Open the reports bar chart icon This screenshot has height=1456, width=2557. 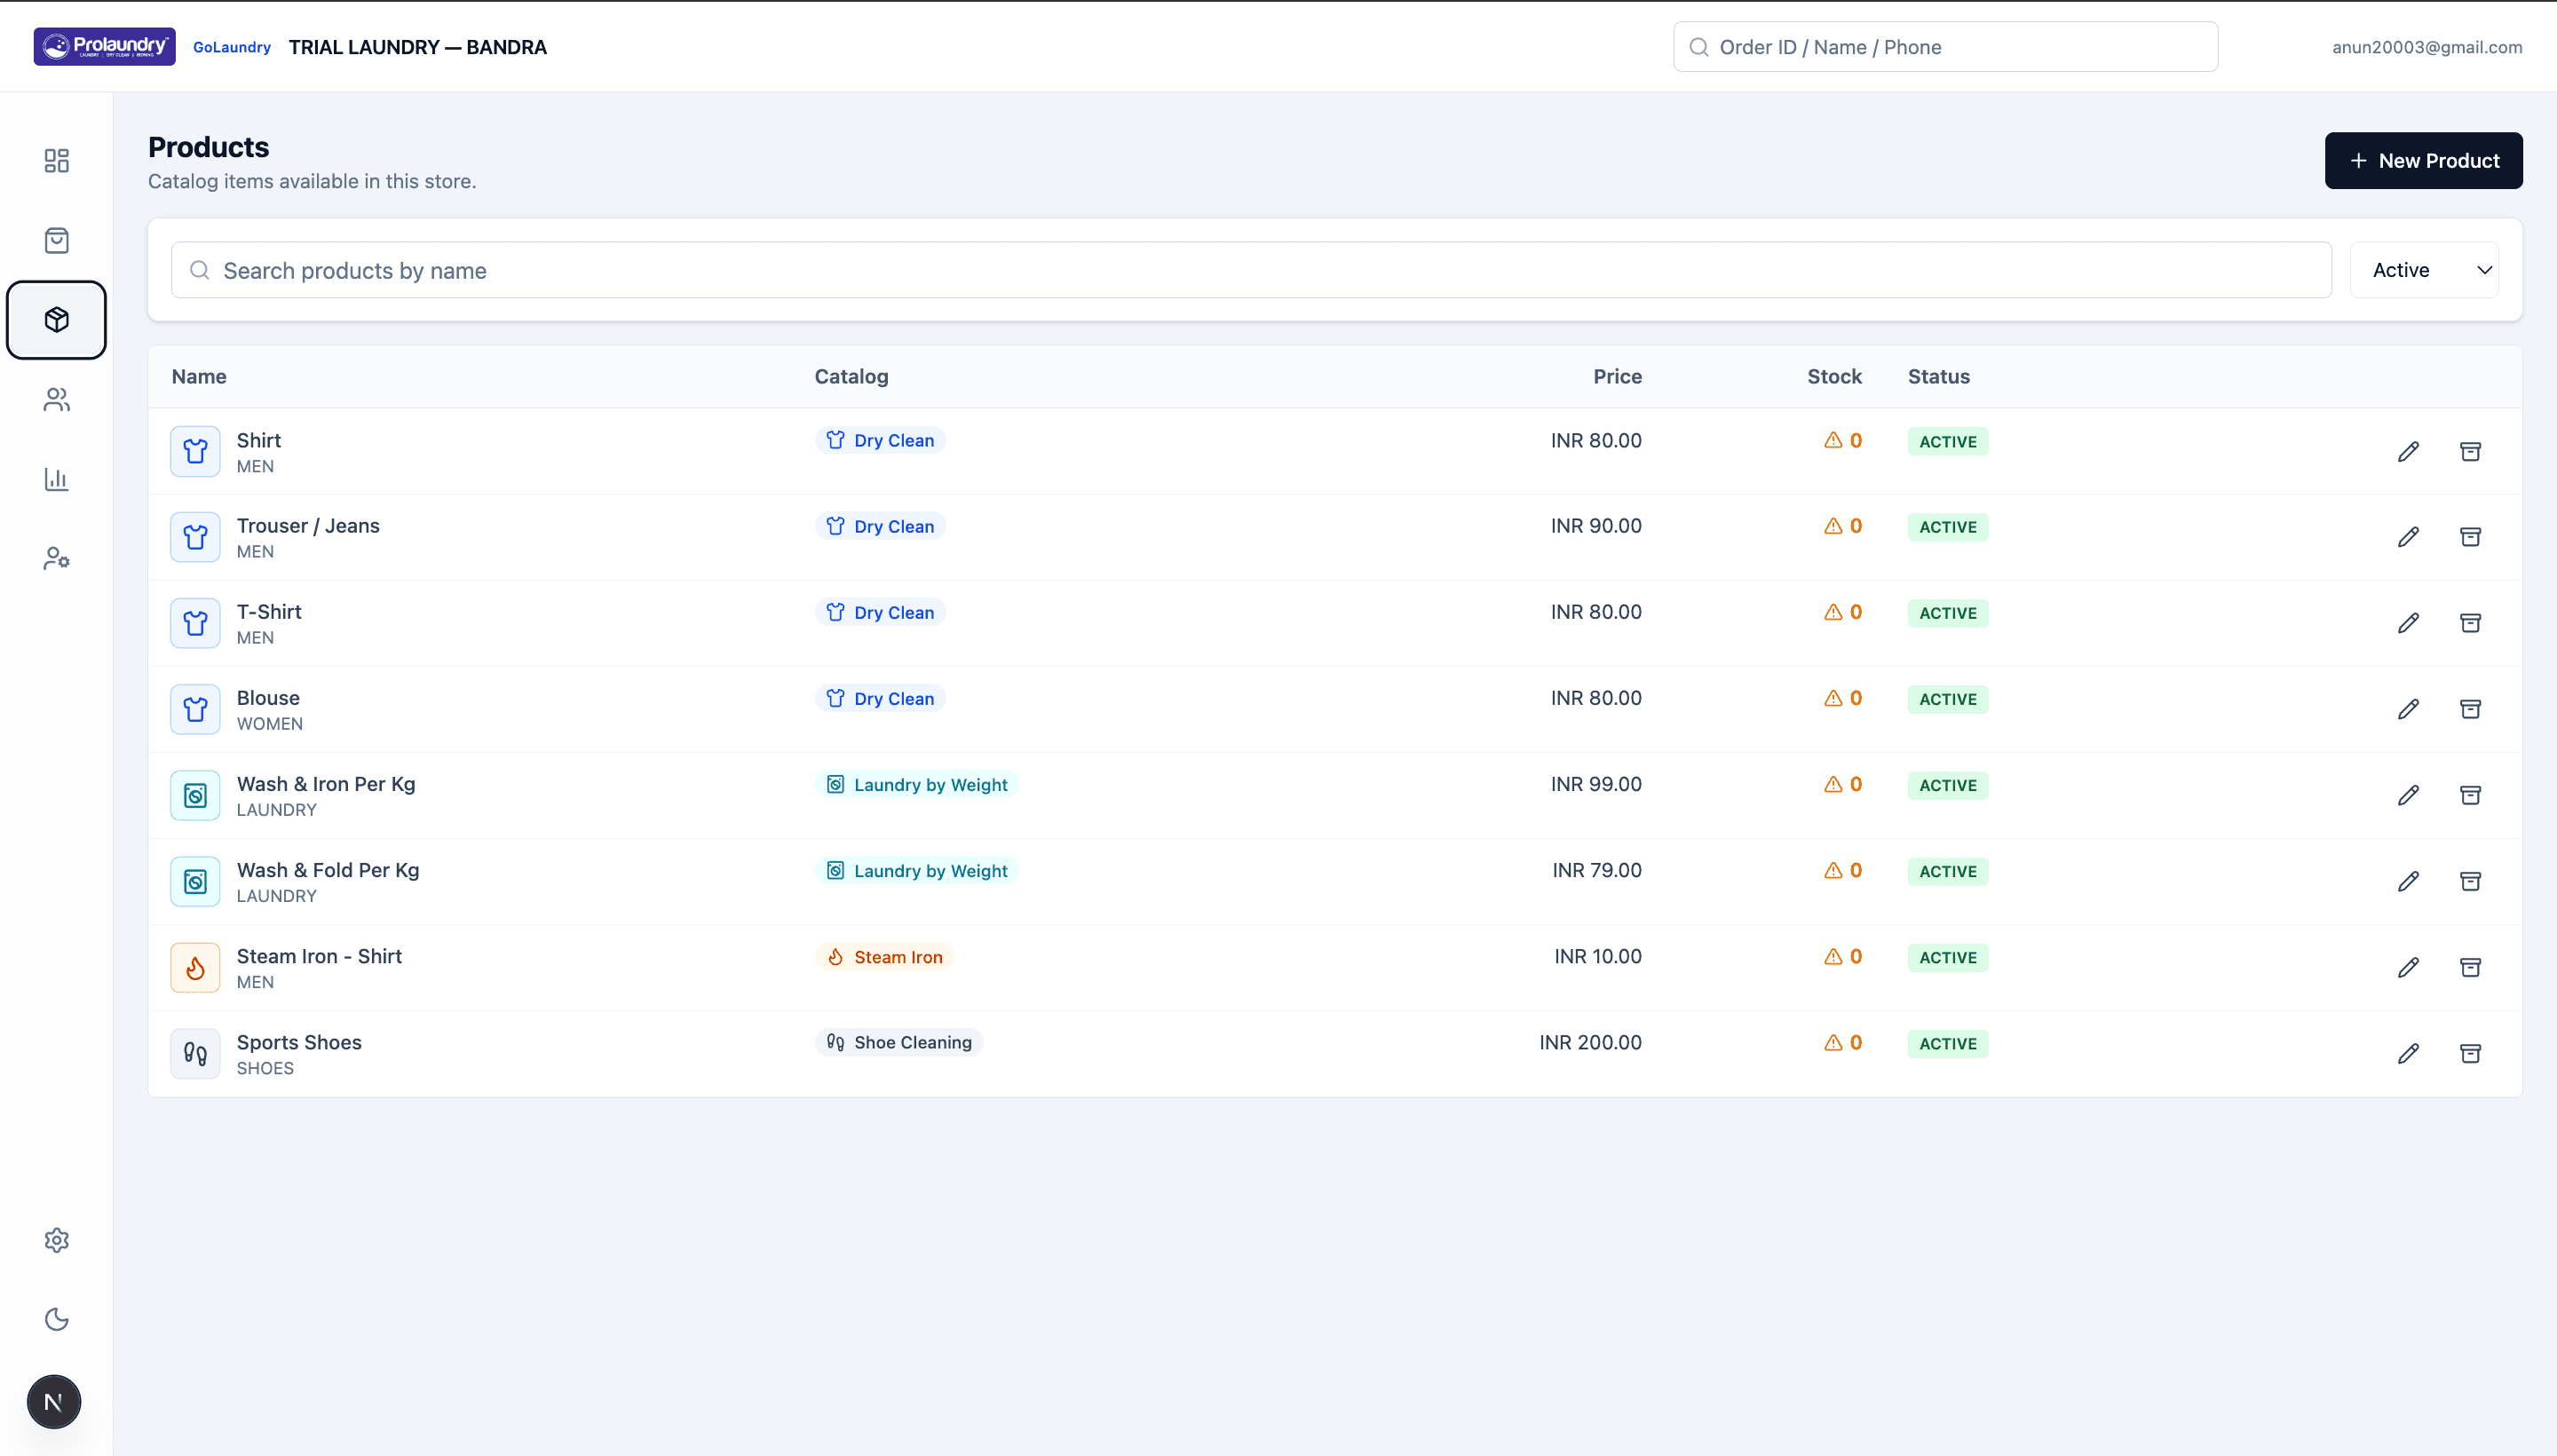point(56,479)
